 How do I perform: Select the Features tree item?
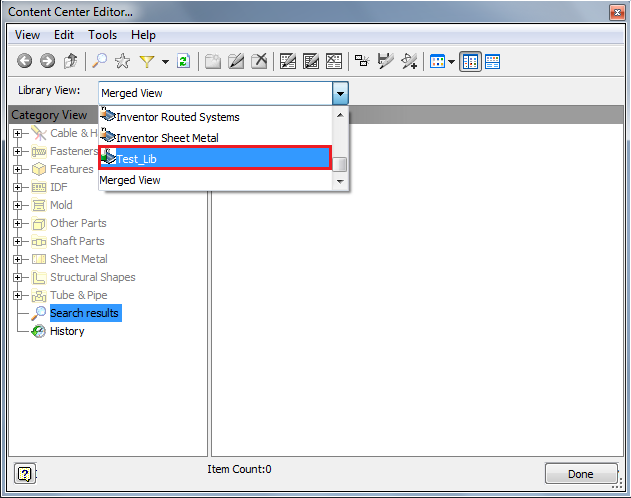[x=72, y=169]
